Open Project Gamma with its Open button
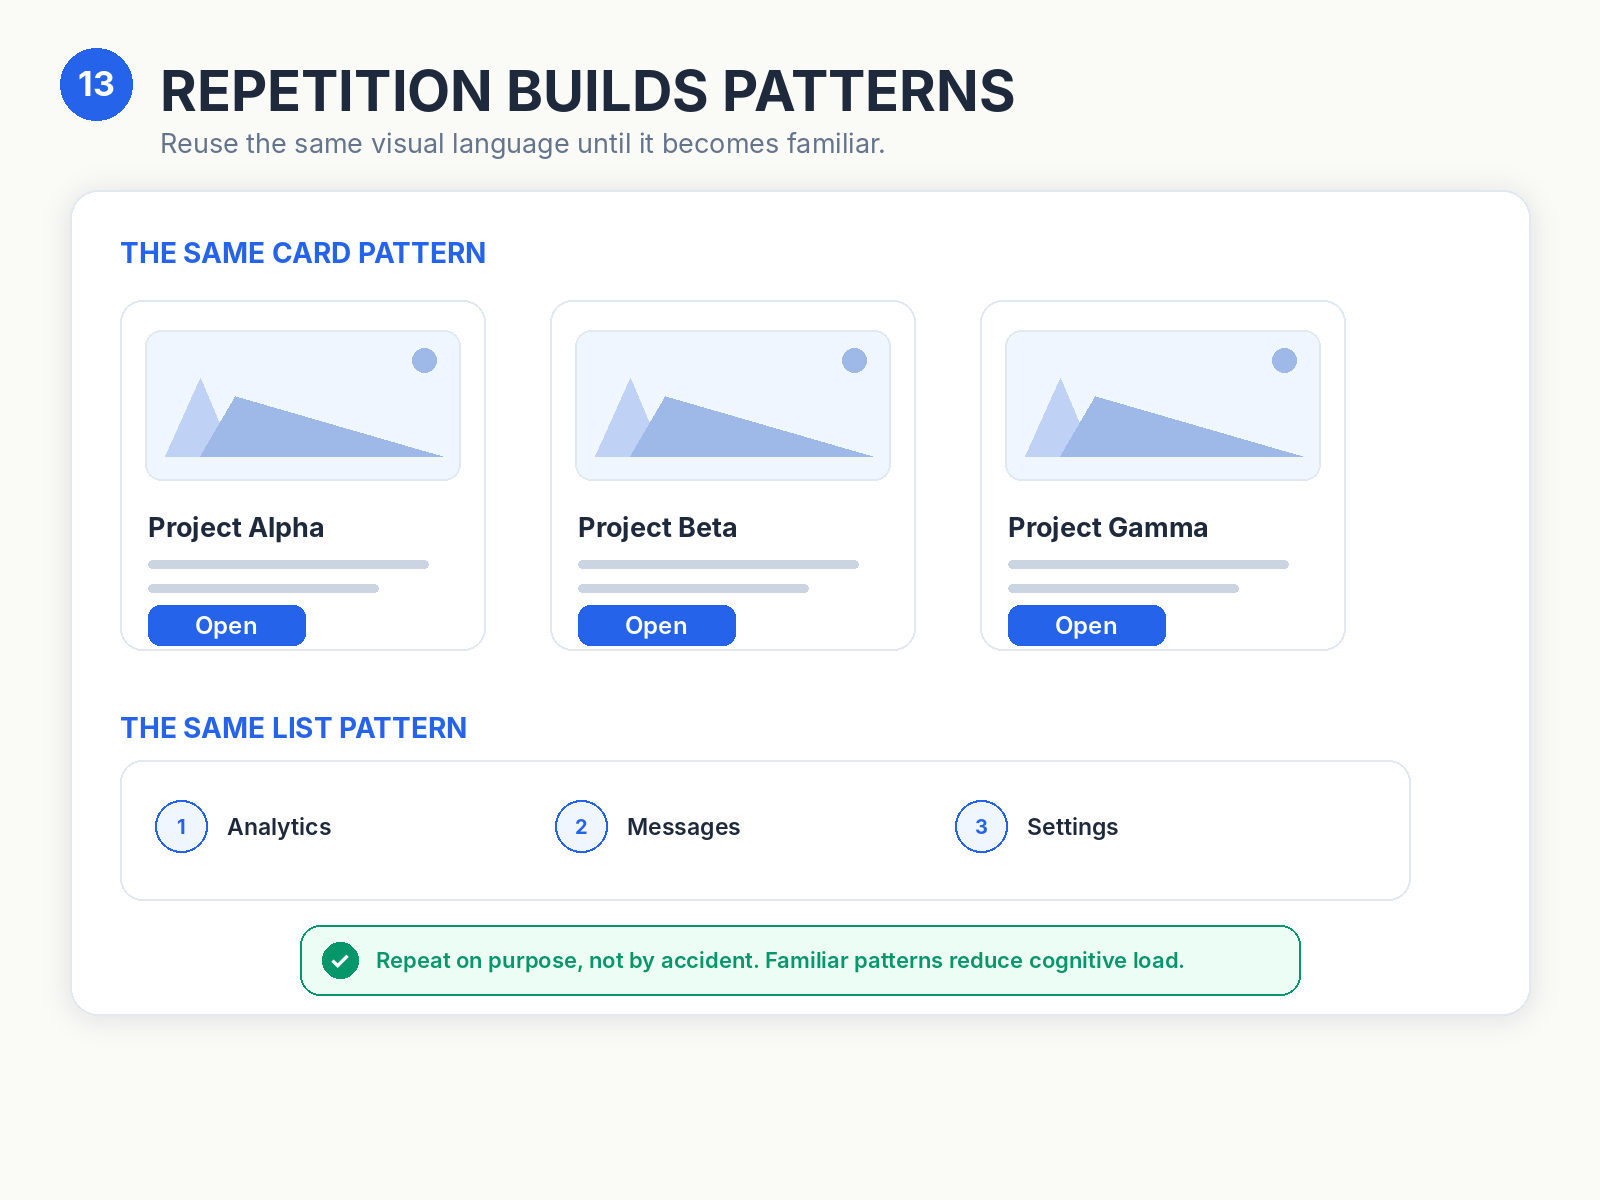The image size is (1600, 1200). (1087, 626)
